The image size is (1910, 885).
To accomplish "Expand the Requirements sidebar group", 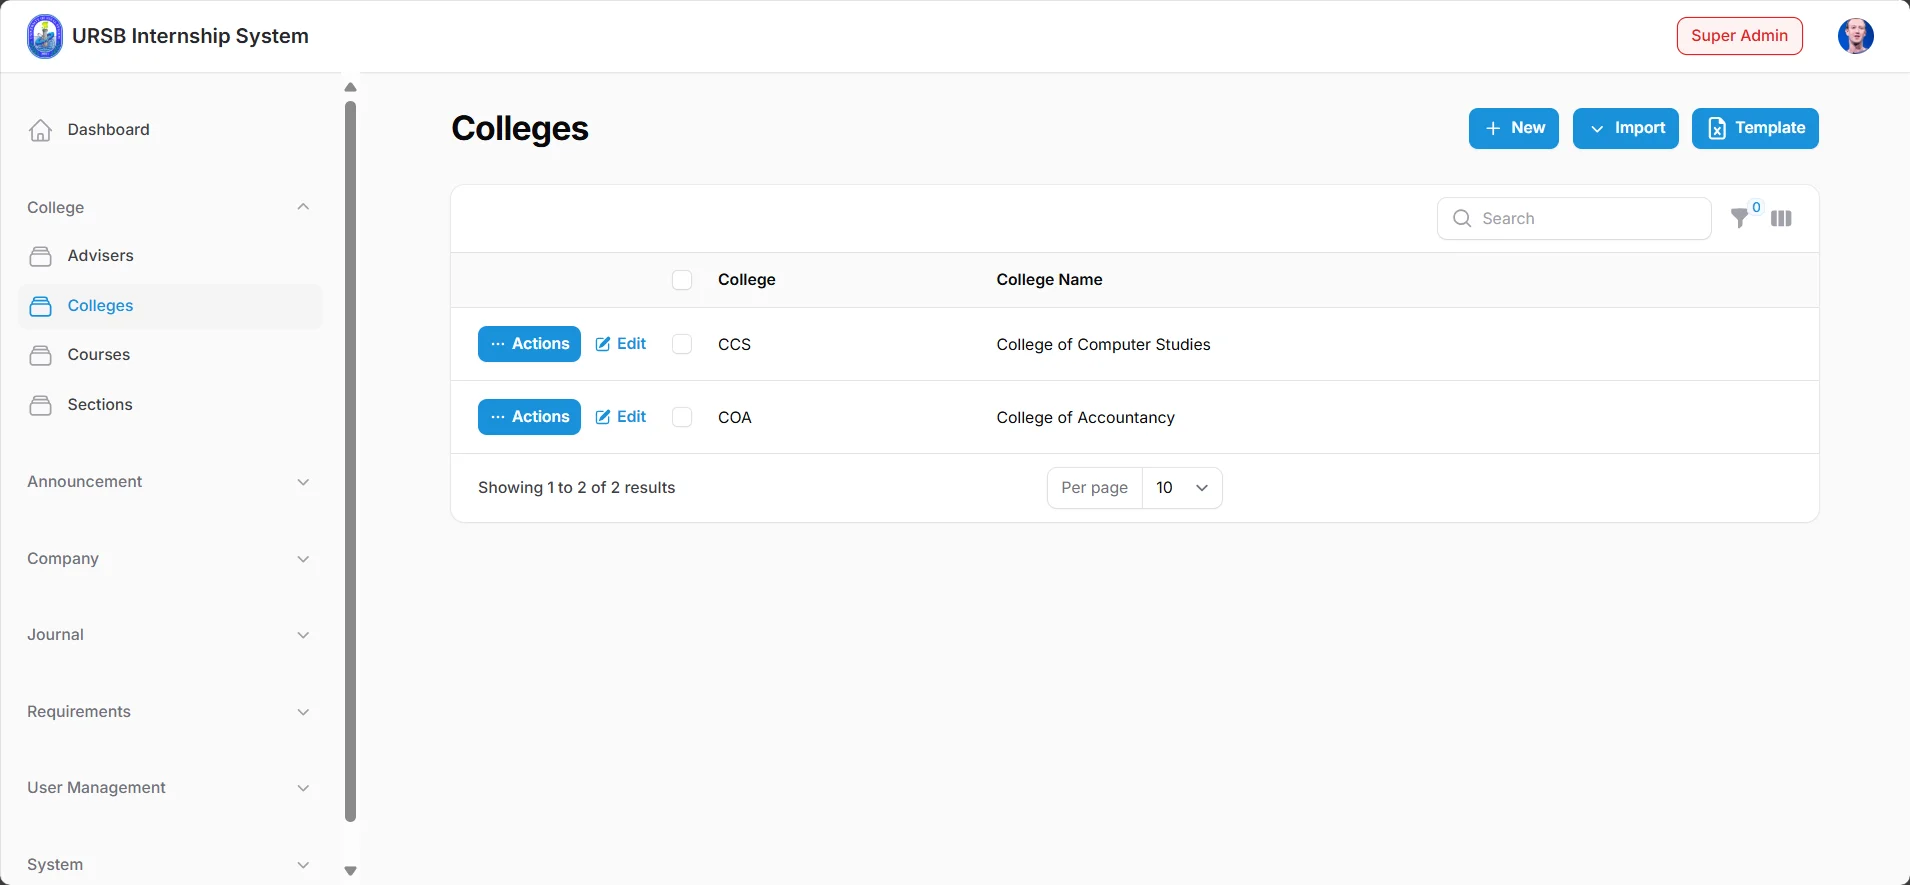I will (x=303, y=712).
